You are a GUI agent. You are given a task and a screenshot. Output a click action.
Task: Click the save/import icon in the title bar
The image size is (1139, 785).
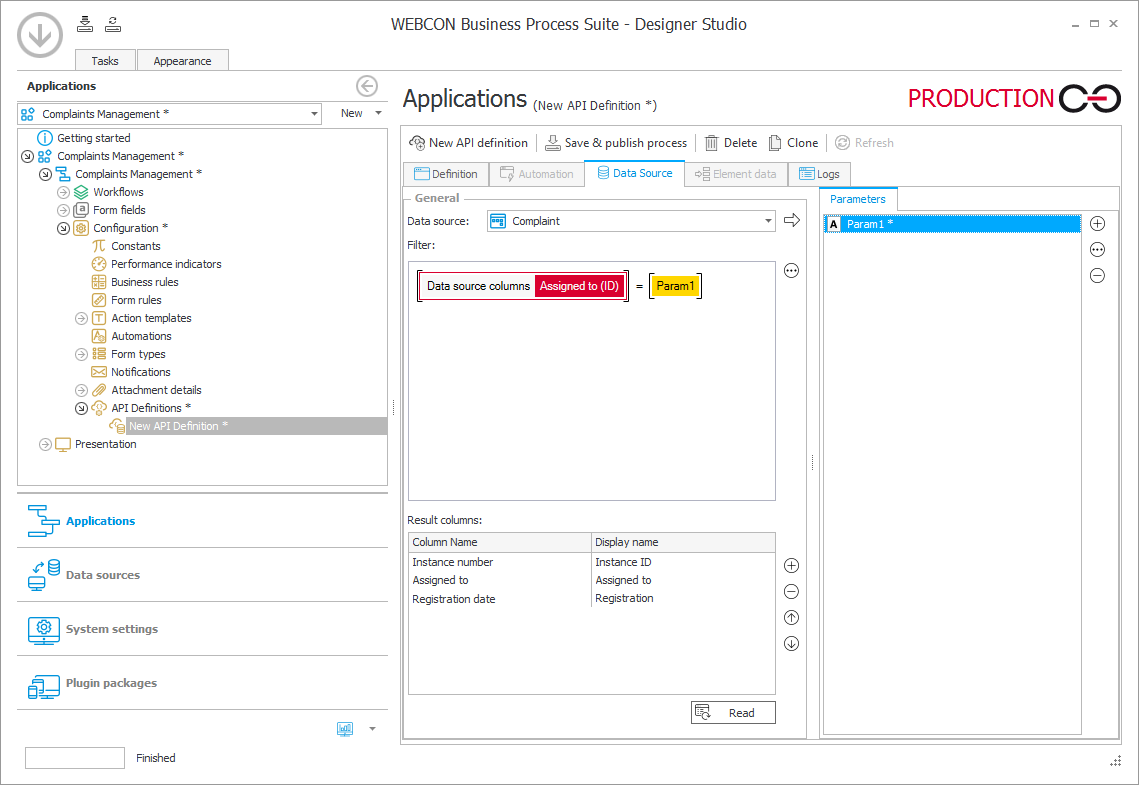click(85, 24)
